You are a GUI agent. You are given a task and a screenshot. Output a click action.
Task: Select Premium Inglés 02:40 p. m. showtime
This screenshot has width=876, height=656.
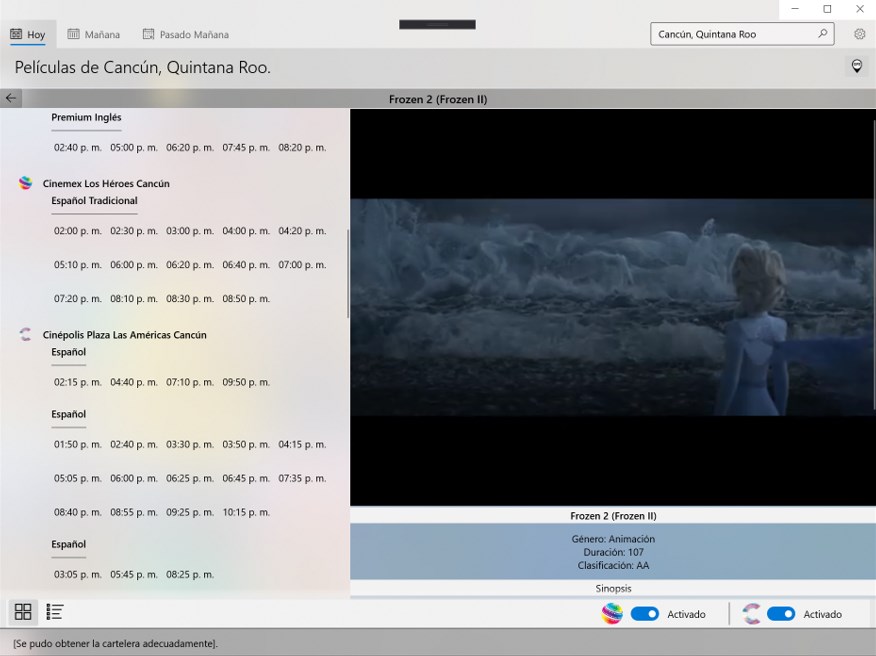[x=78, y=148]
